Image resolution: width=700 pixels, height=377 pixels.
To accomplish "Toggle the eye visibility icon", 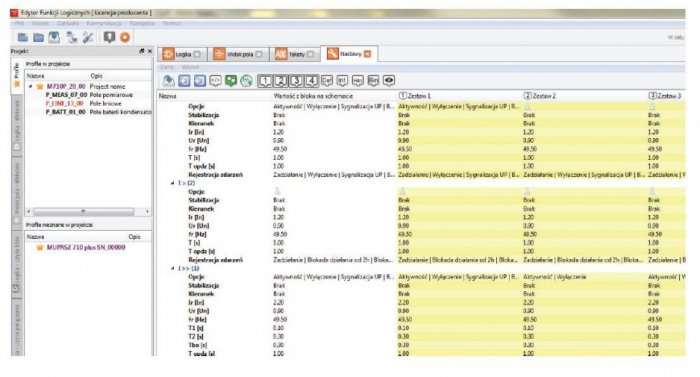I will pyautogui.click(x=389, y=81).
